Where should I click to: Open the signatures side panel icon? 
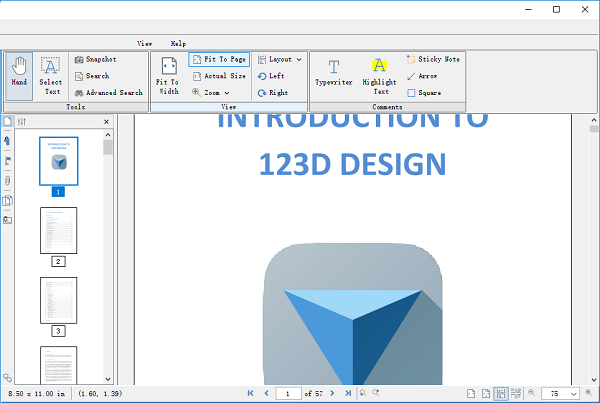tap(7, 220)
